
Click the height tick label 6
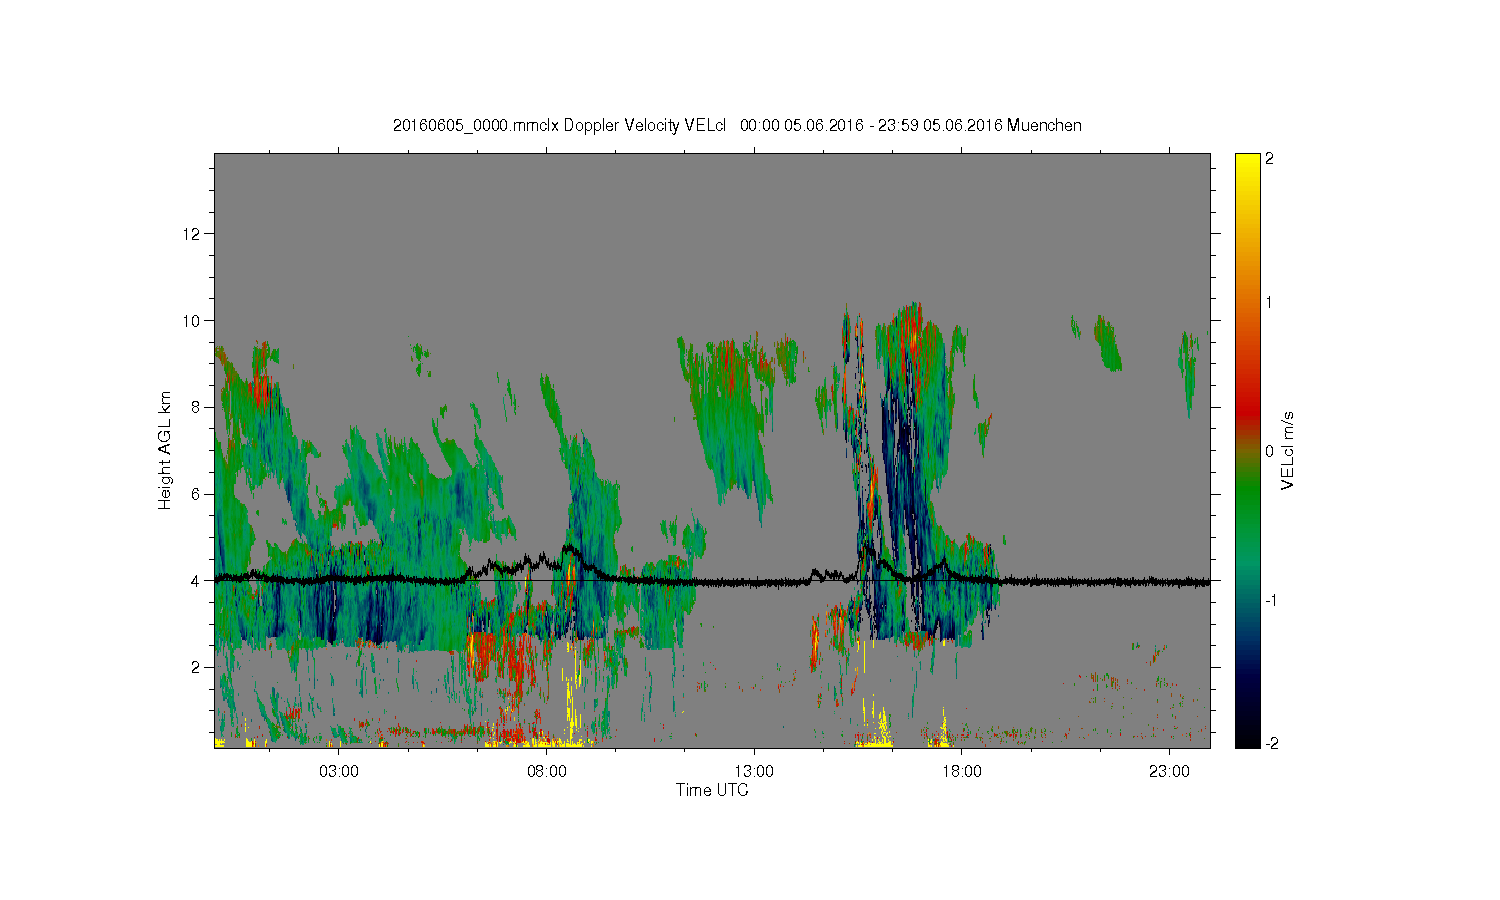(x=197, y=494)
